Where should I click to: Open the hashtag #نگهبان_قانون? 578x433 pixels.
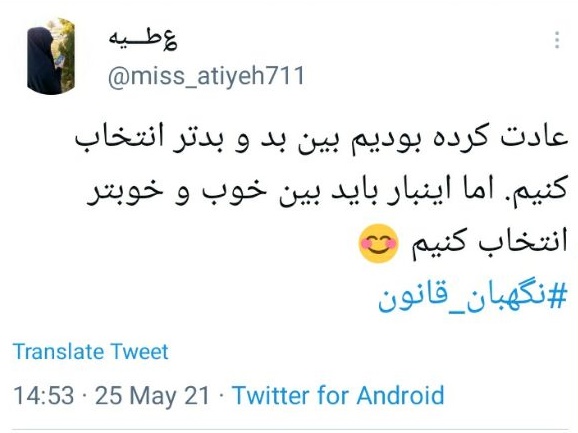(473, 298)
